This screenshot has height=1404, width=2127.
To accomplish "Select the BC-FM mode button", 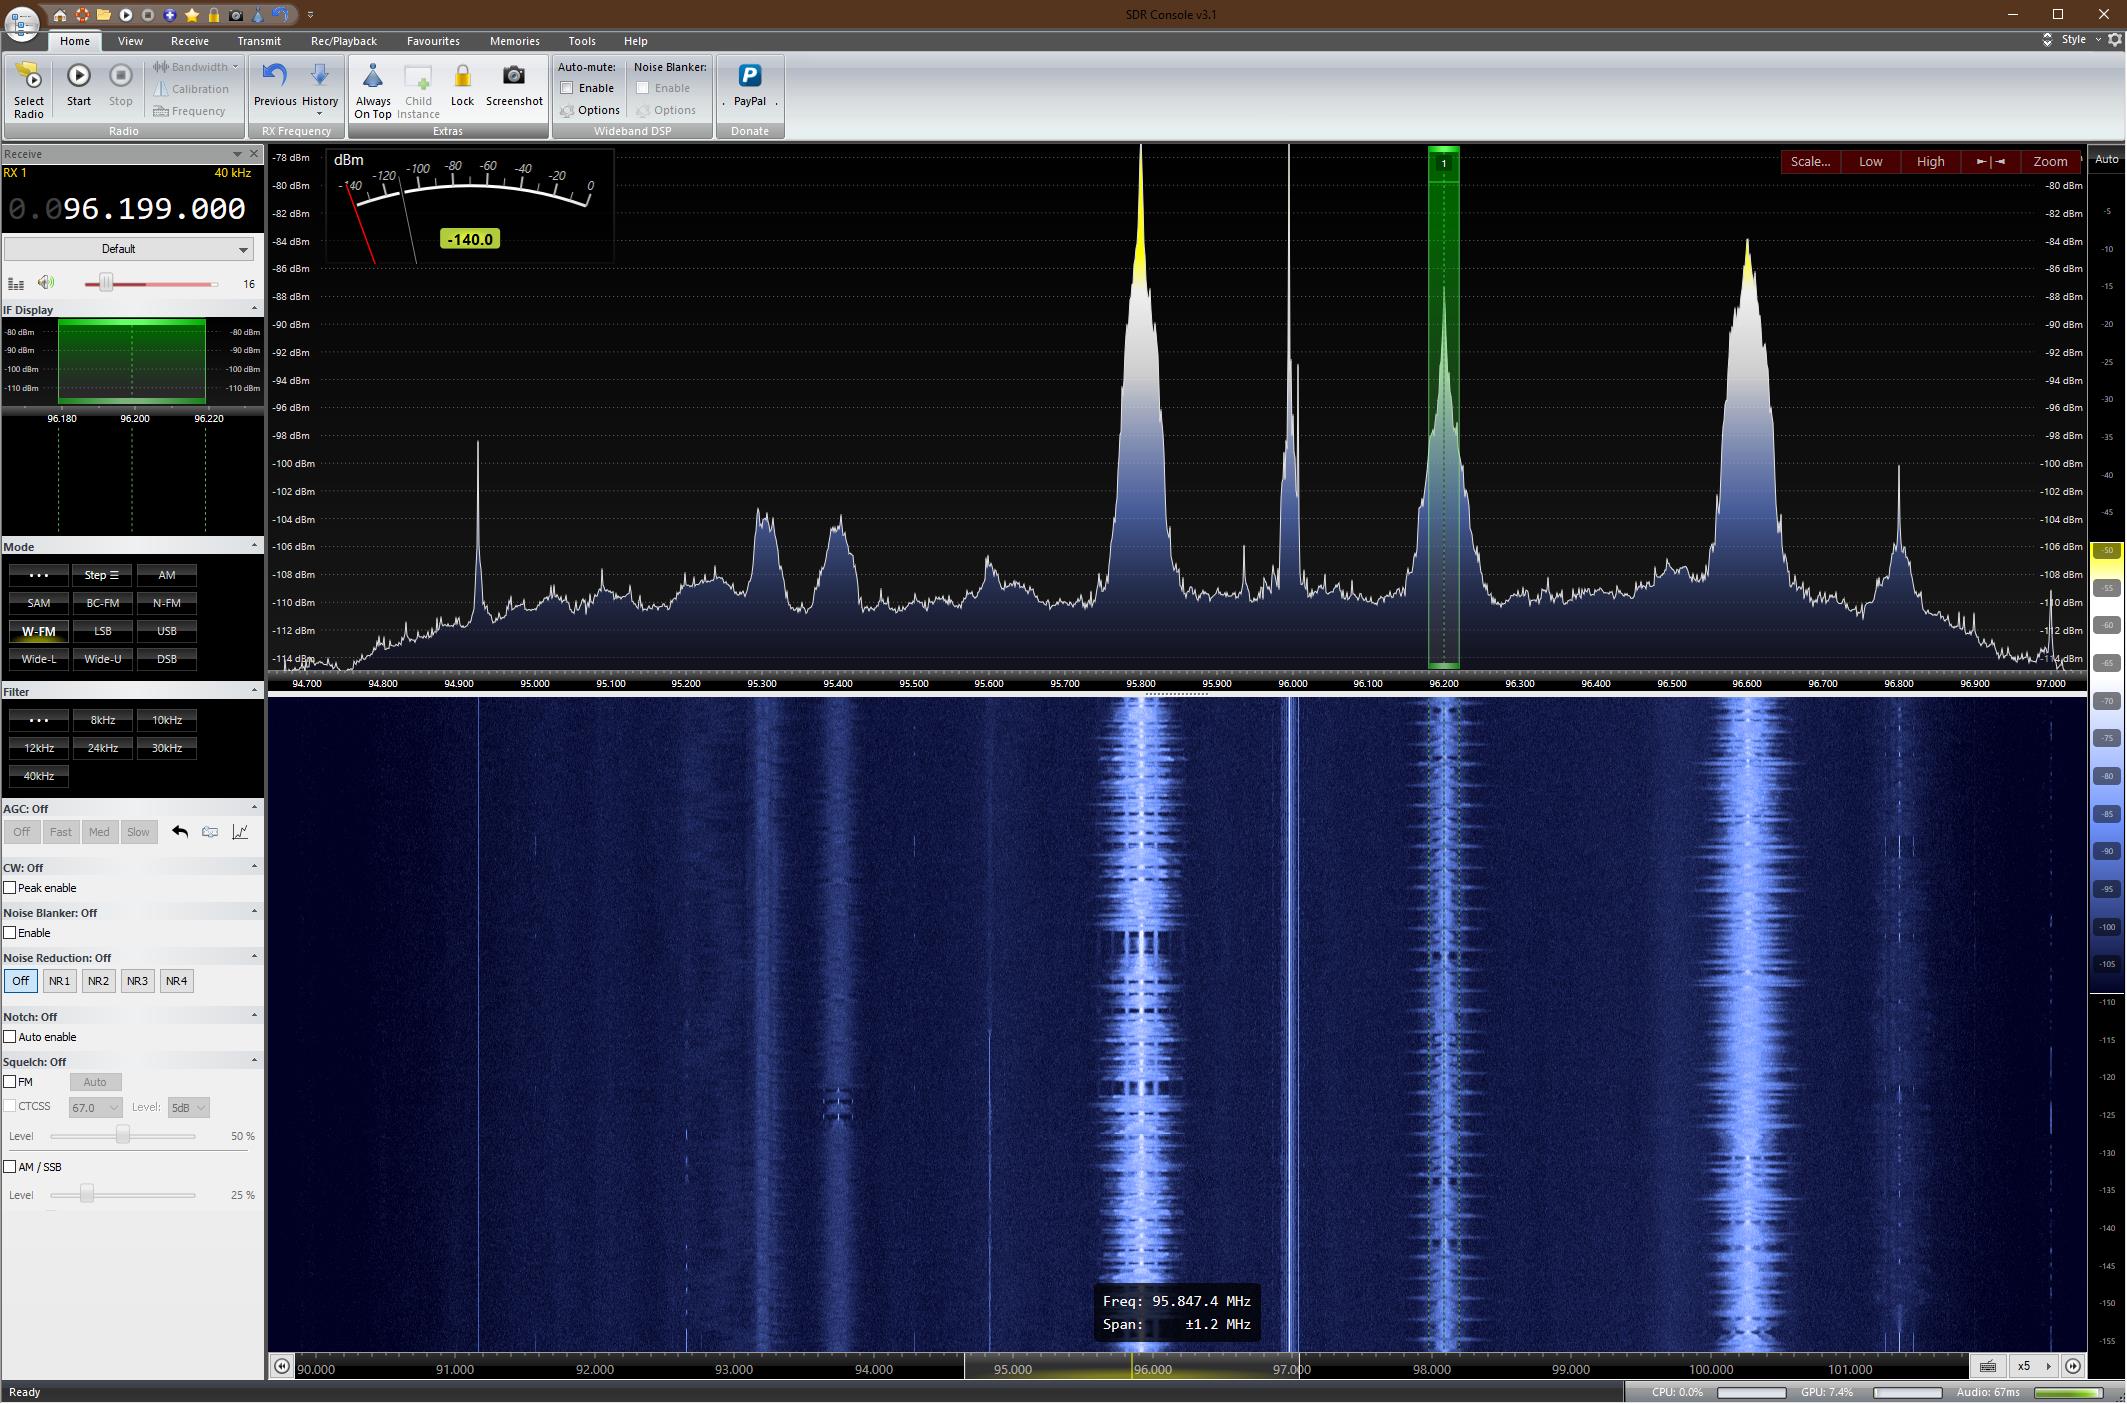I will 102,603.
